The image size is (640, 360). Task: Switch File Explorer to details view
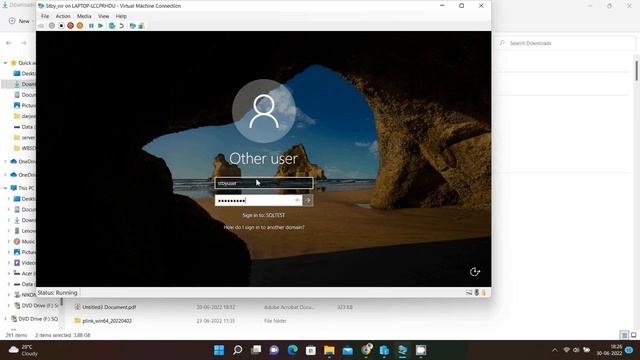[x=624, y=335]
